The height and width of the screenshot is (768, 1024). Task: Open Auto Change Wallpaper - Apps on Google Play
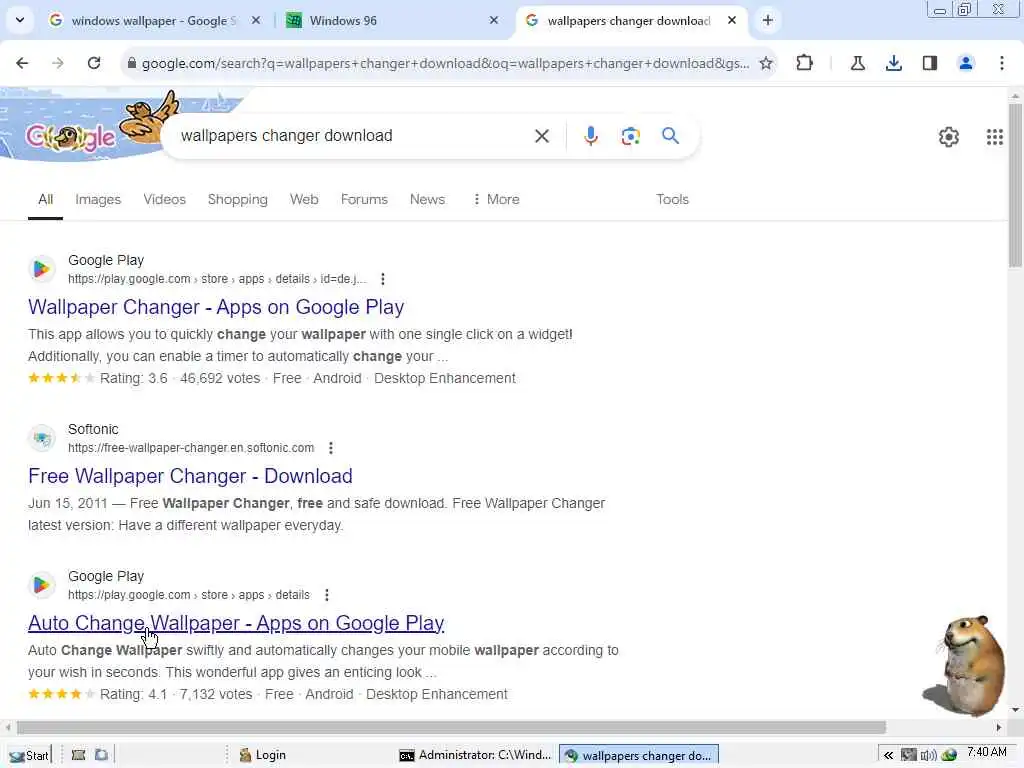pyautogui.click(x=236, y=623)
